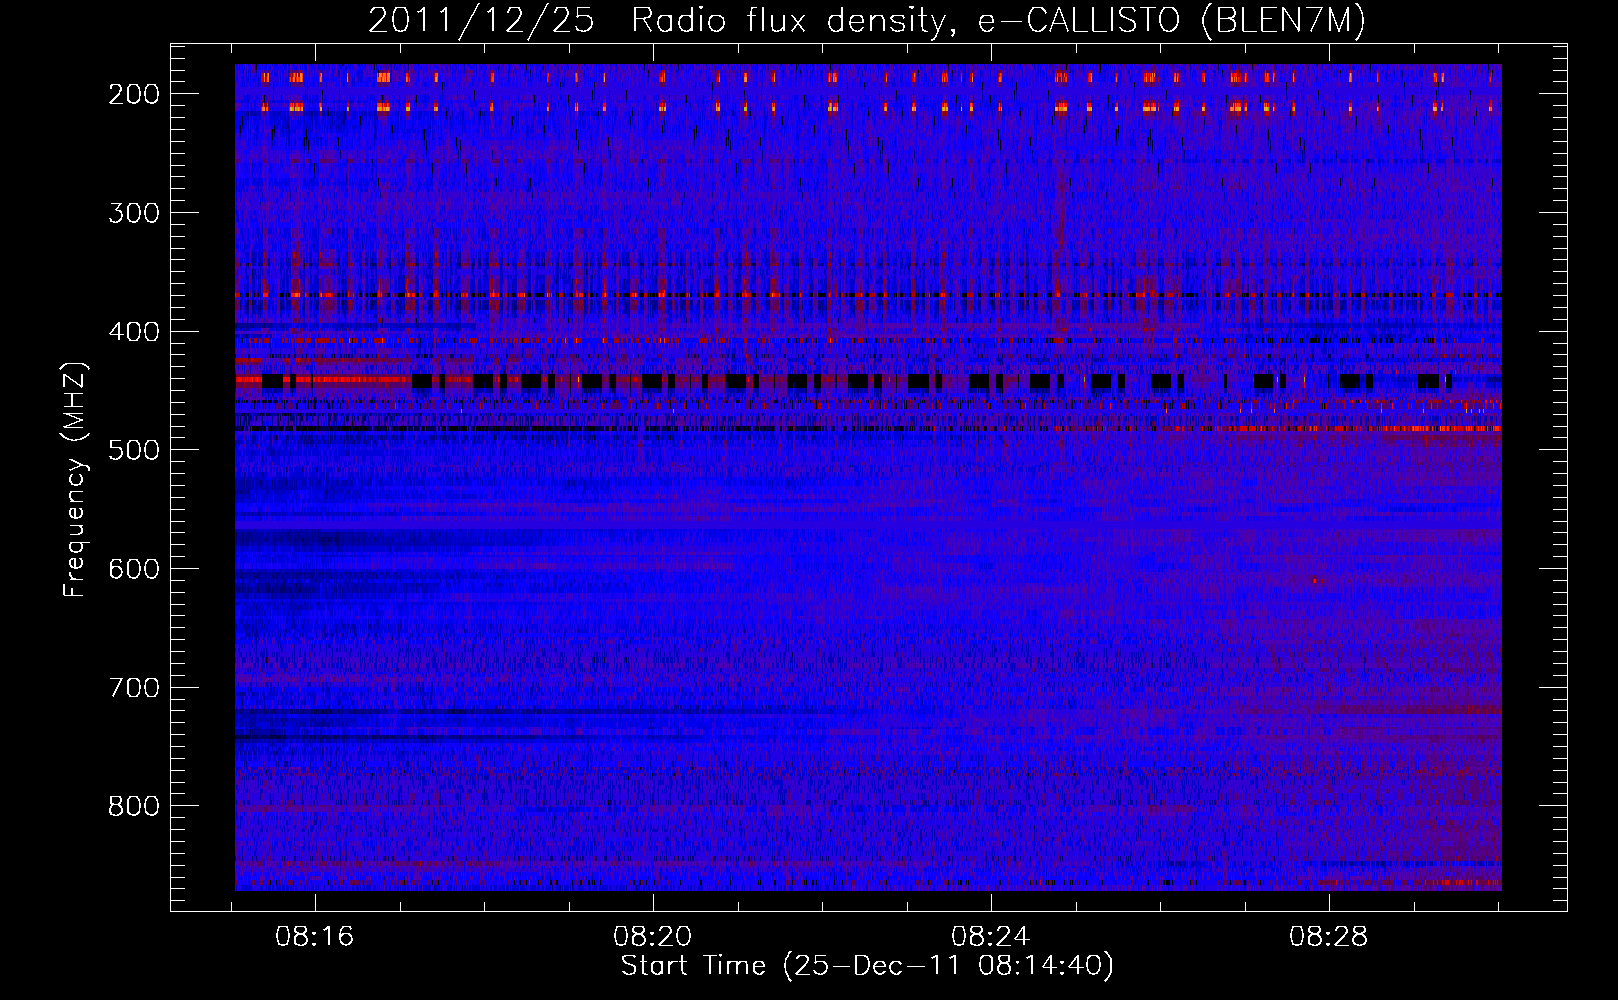
Task: Click the 500 frequency tick label
Action: click(x=133, y=450)
